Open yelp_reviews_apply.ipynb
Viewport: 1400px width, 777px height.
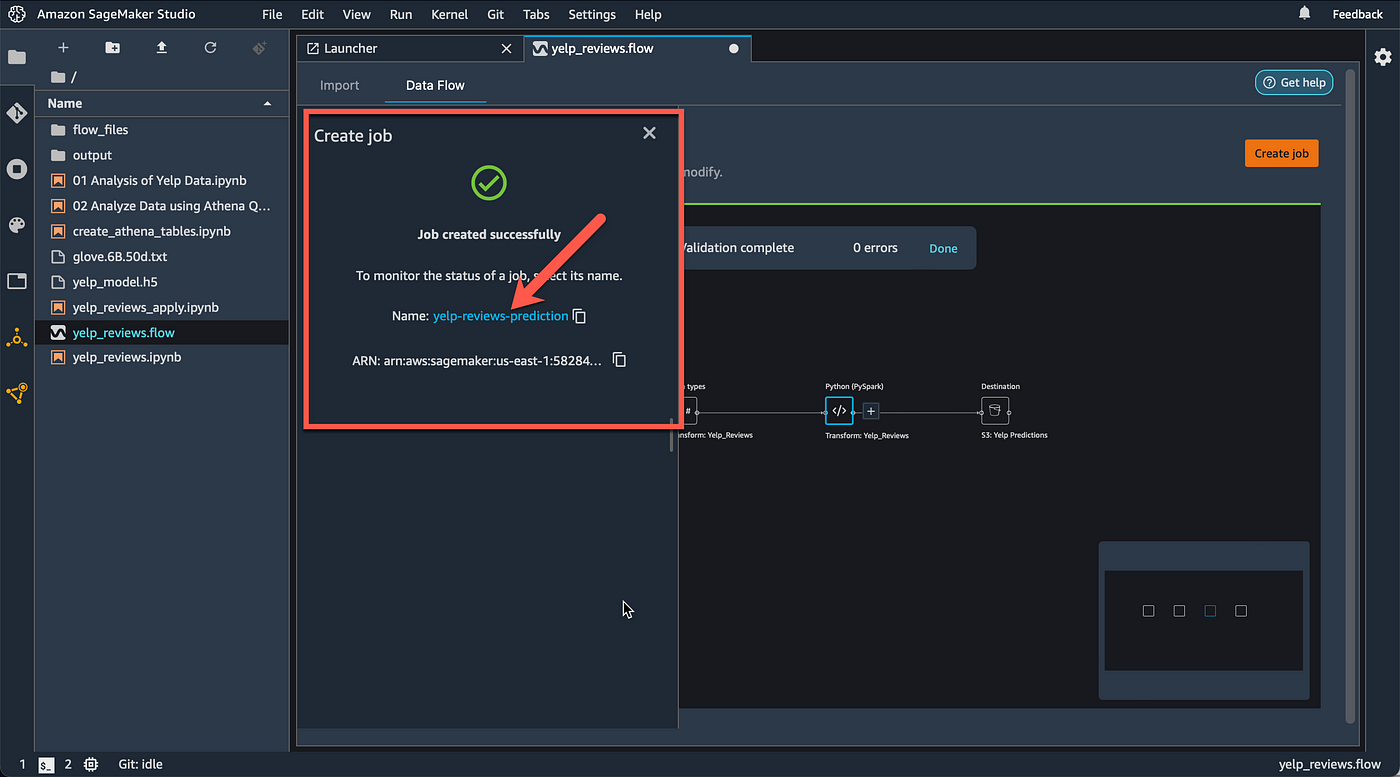[161, 307]
